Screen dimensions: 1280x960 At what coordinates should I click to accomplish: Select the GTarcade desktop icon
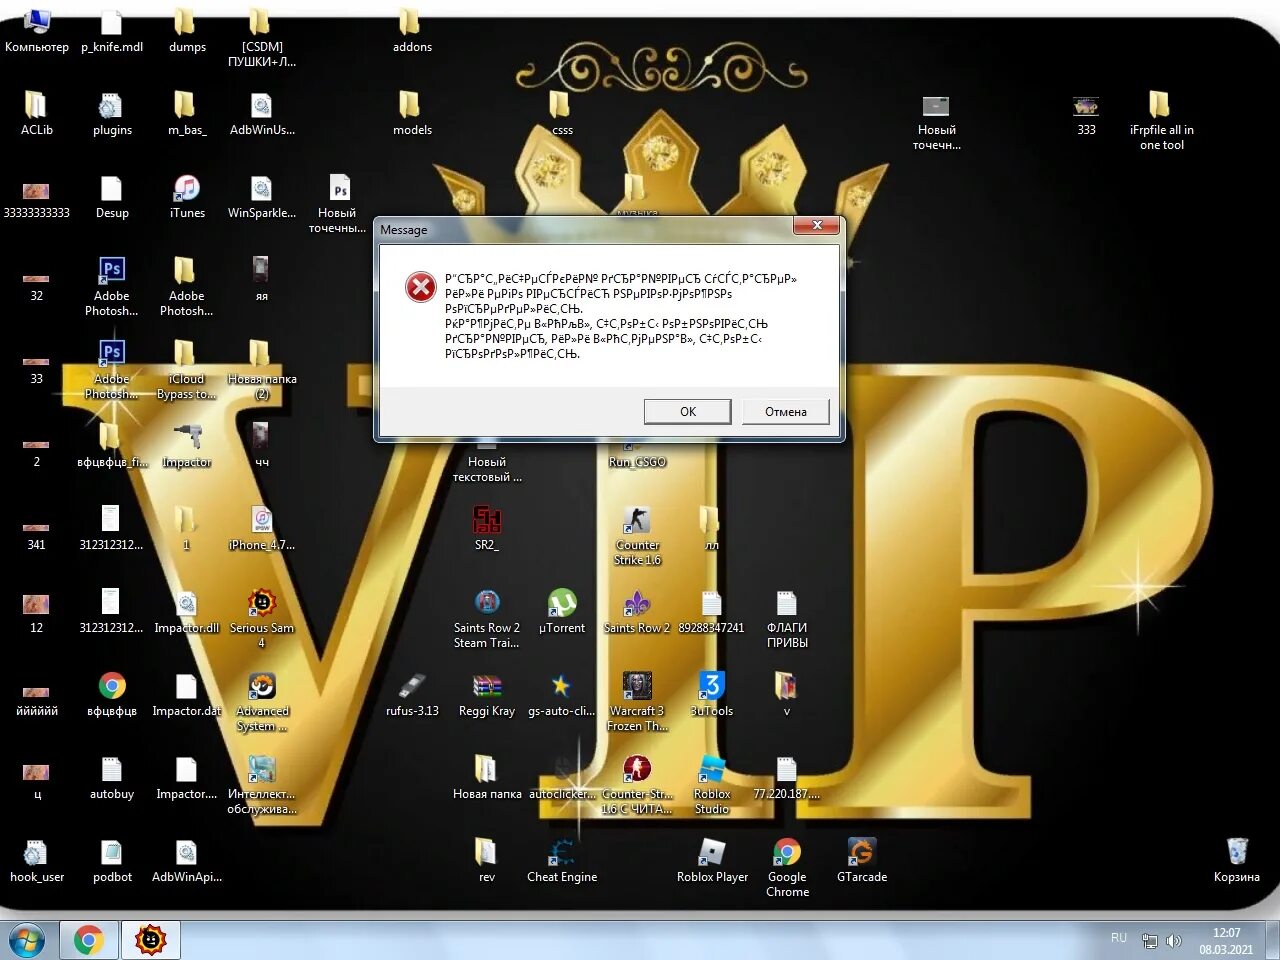862,860
